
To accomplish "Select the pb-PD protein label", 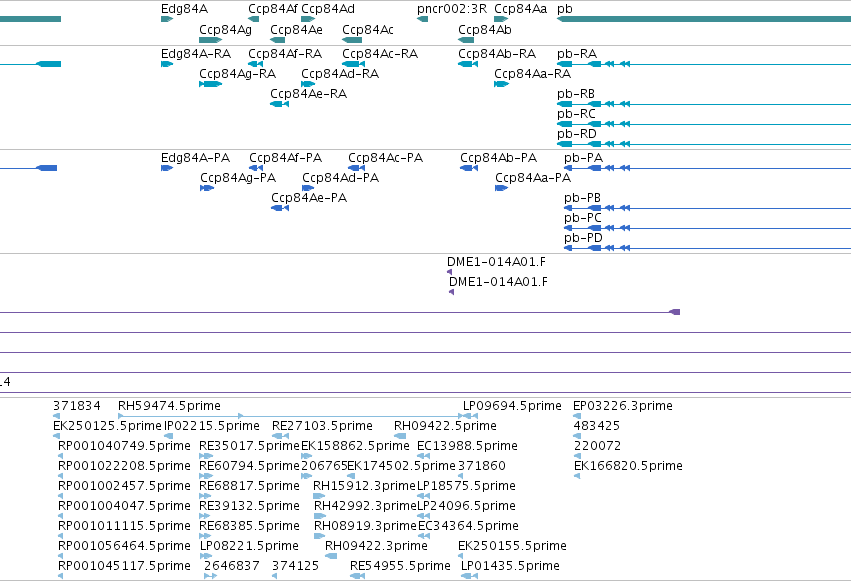I will 583,238.
